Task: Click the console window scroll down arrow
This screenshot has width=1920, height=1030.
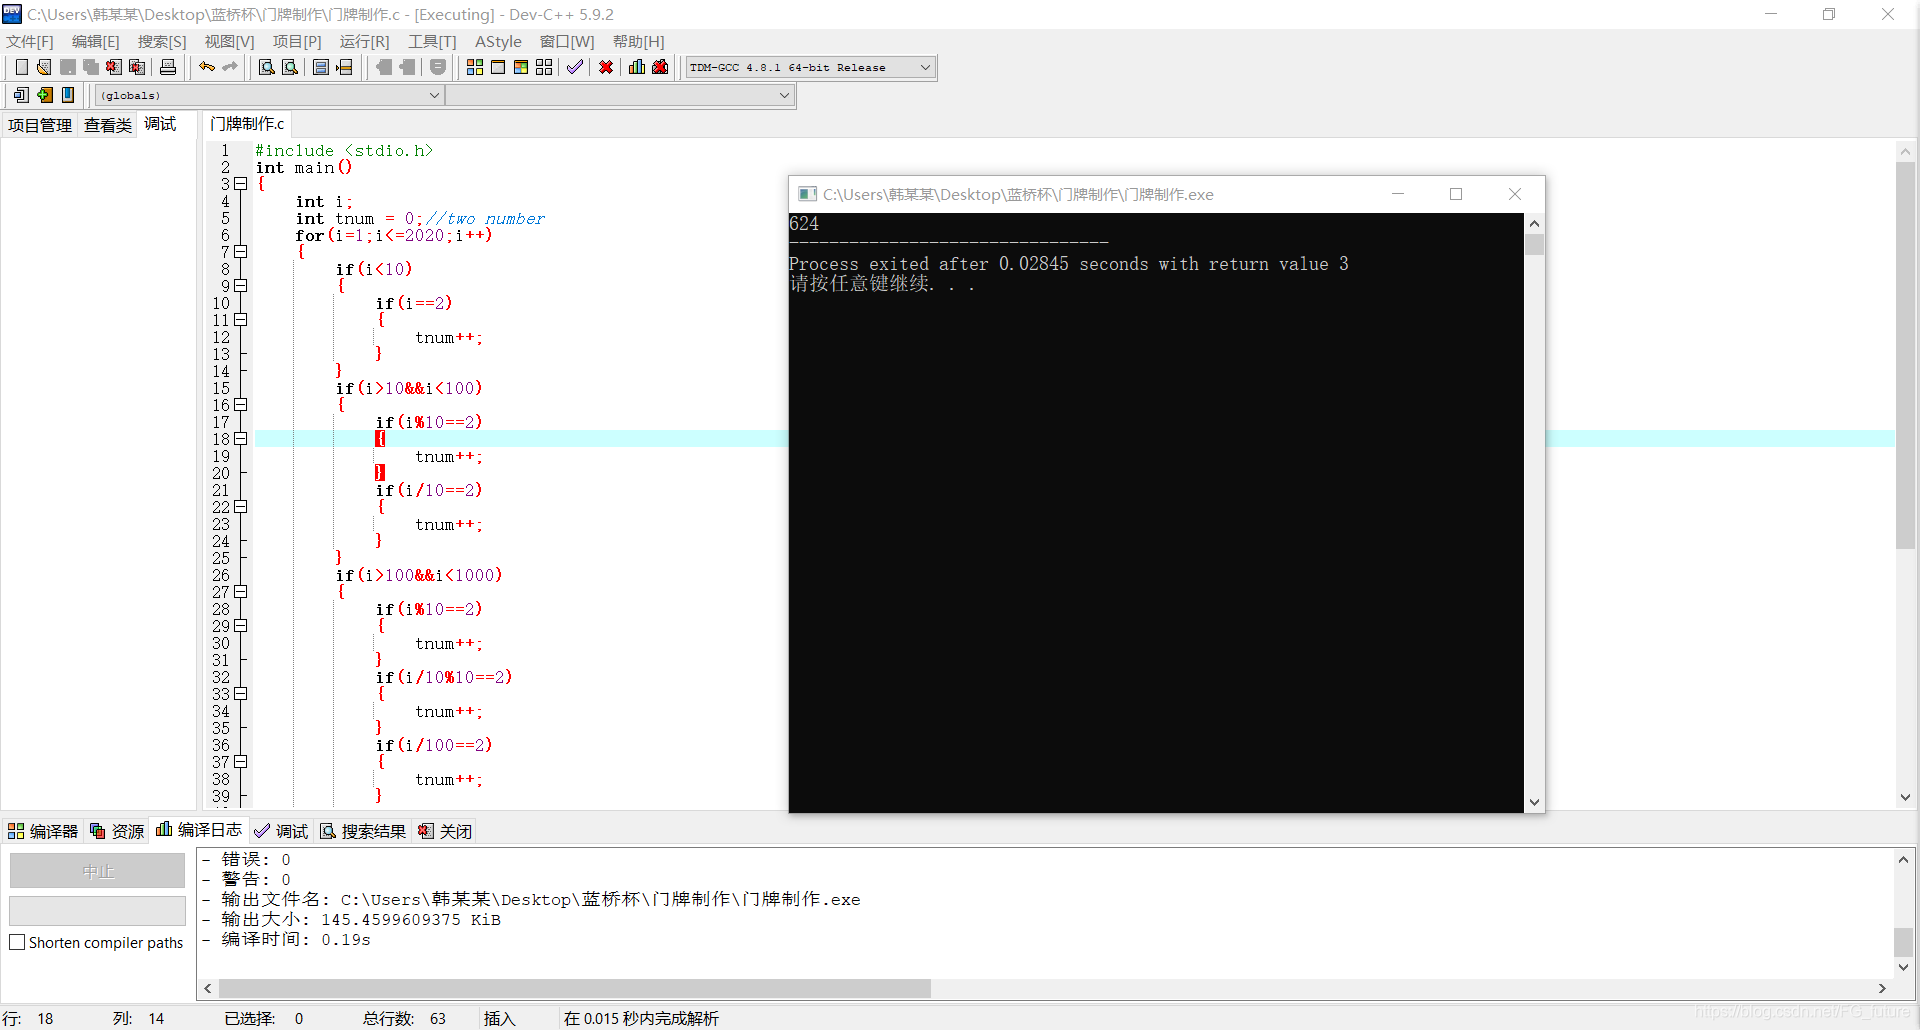Action: (1534, 802)
